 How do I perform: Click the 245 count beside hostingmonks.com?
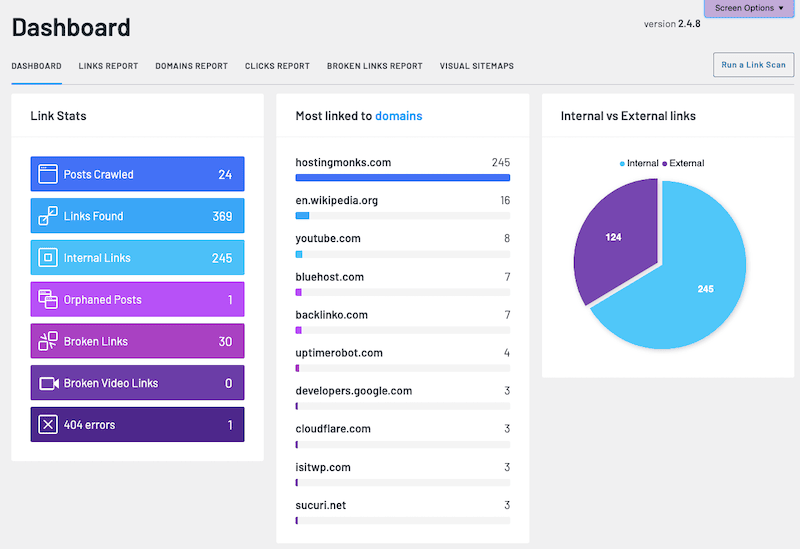(x=501, y=162)
